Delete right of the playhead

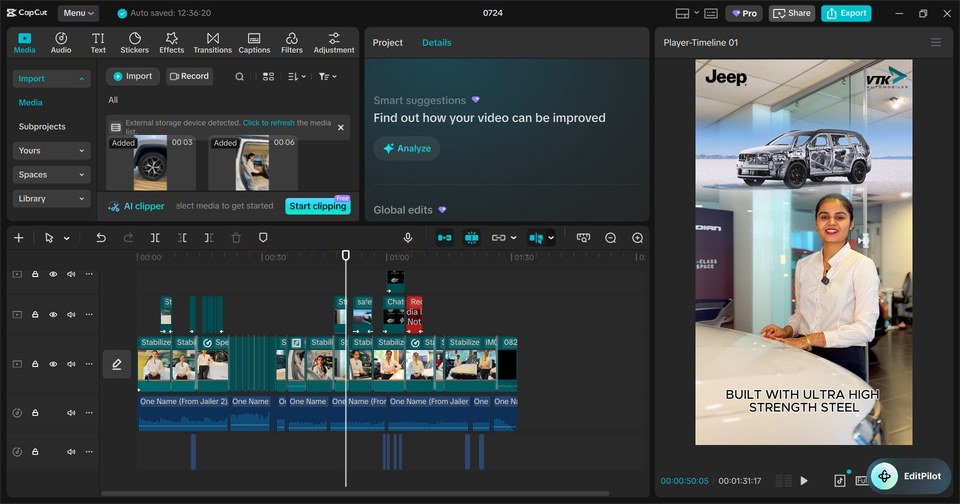tap(209, 238)
